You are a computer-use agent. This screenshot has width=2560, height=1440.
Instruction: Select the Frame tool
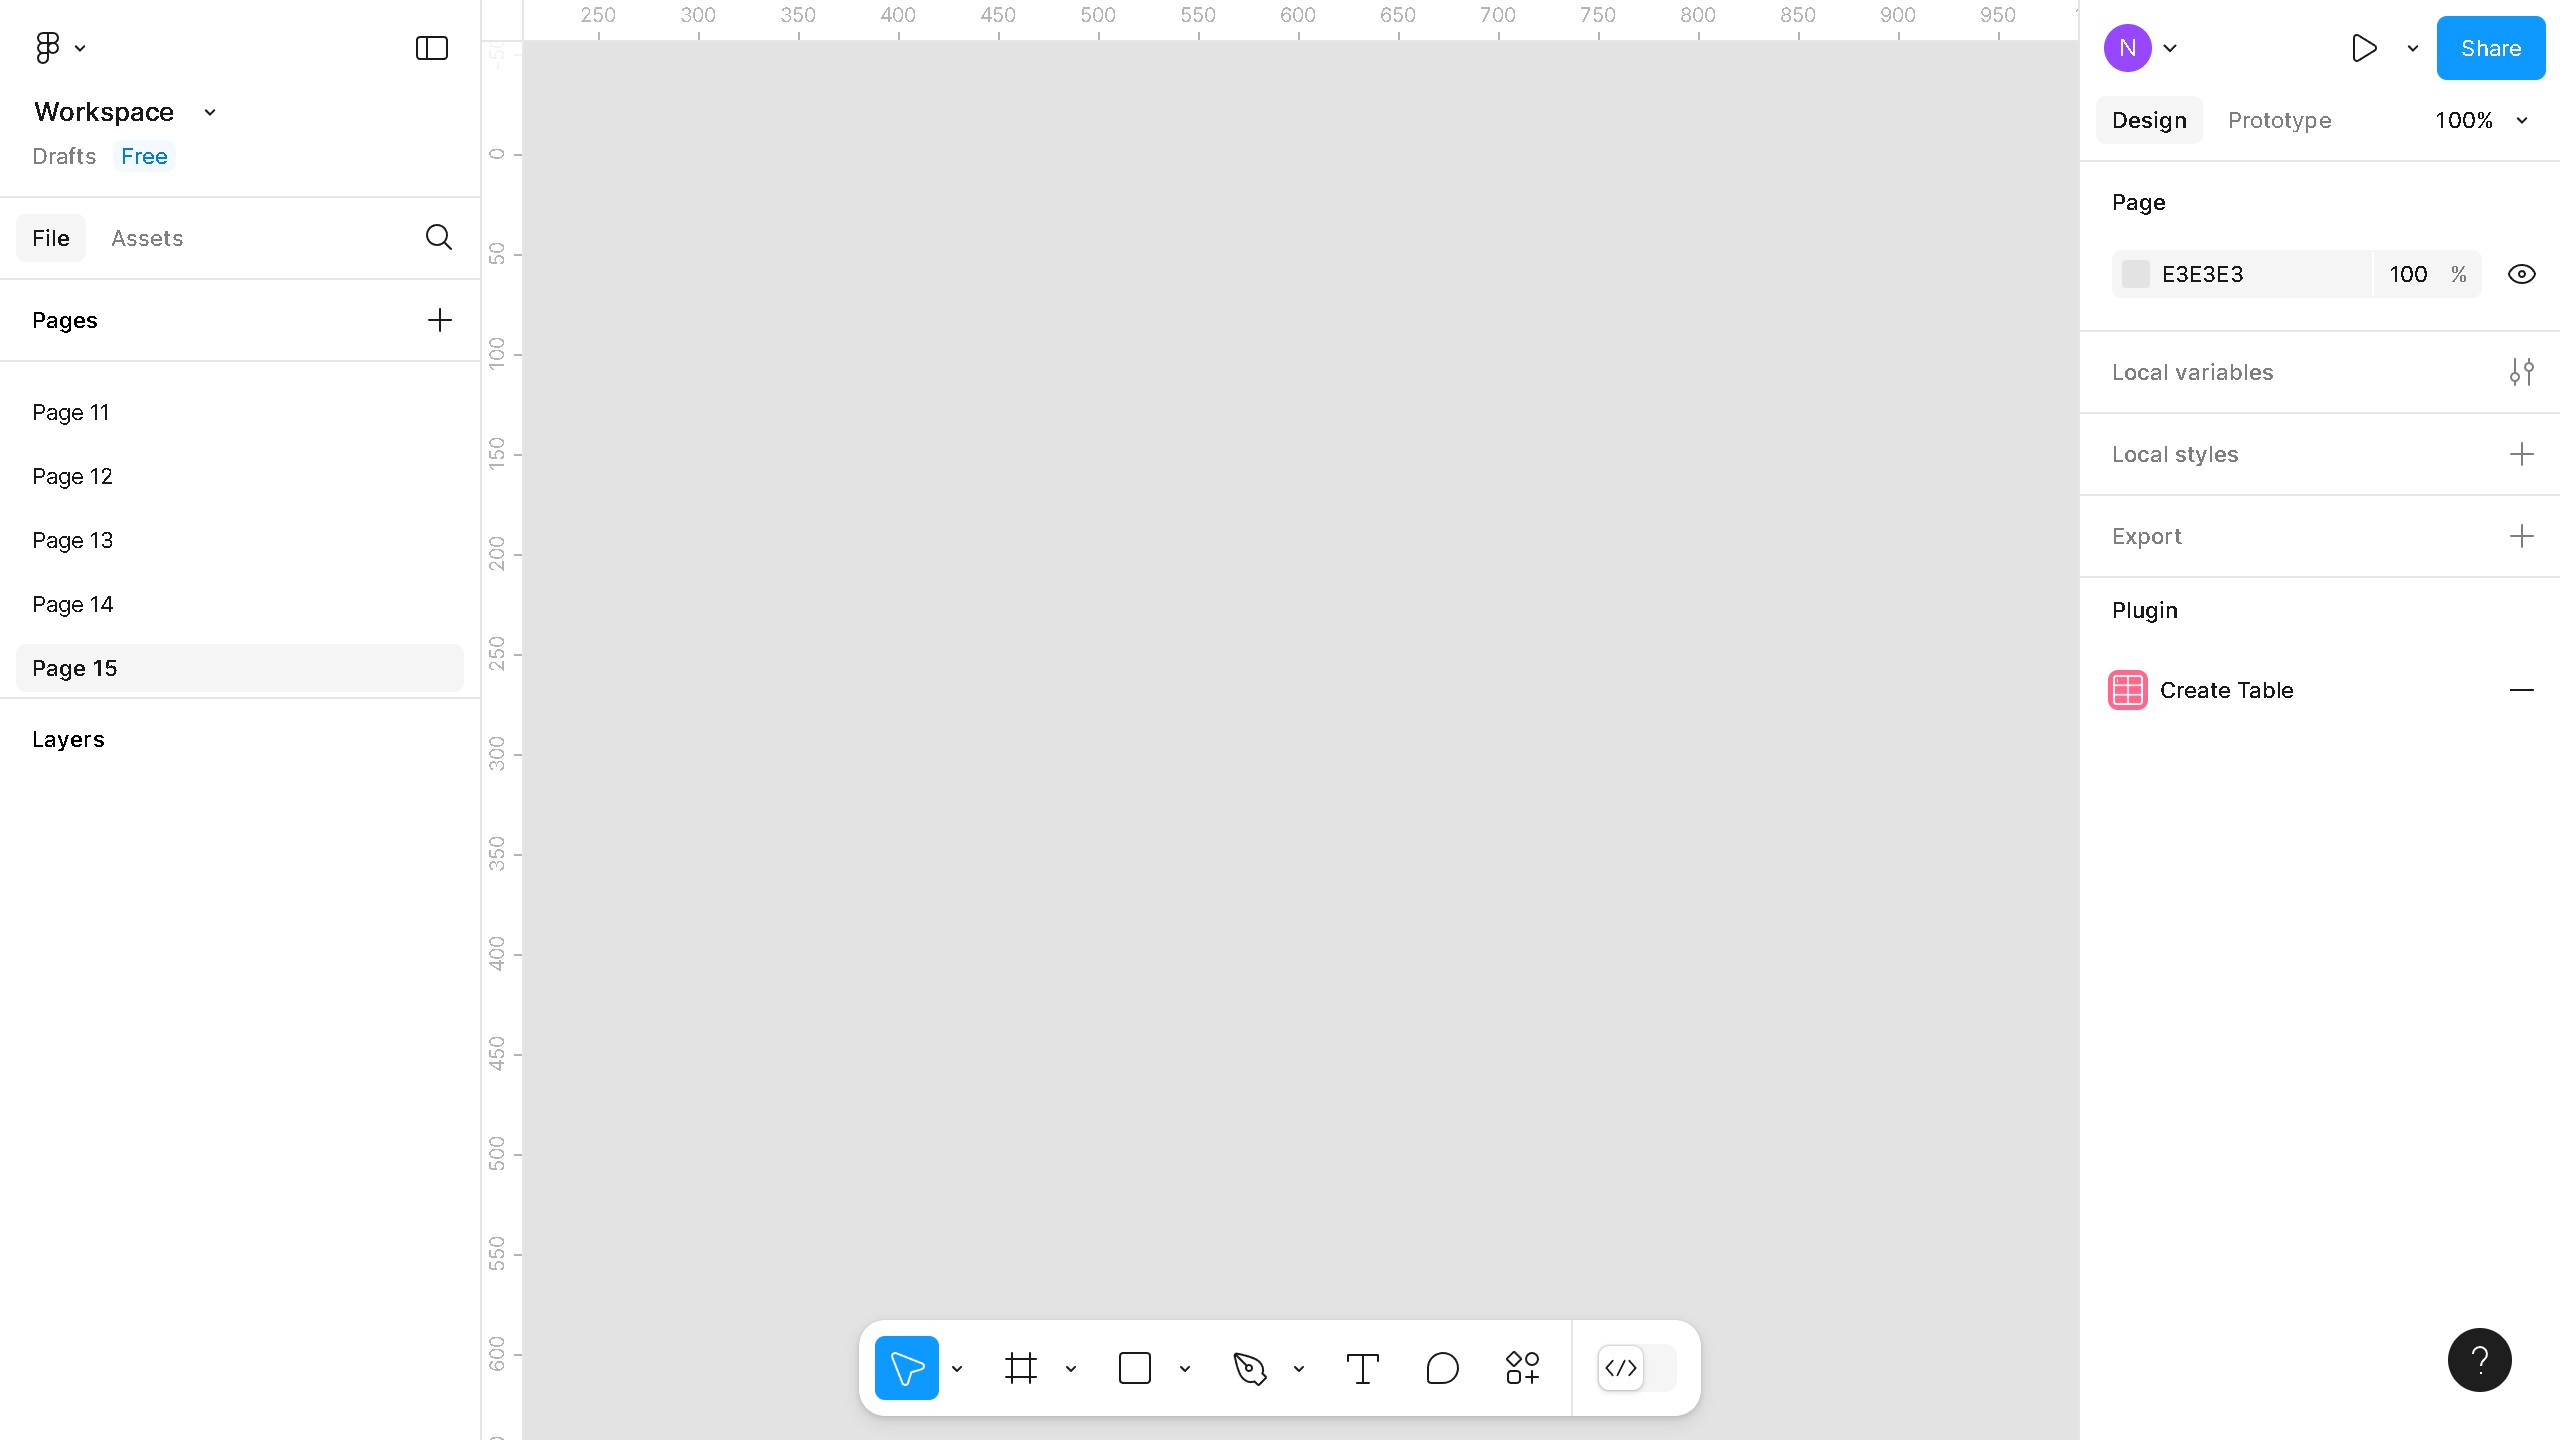[1021, 1367]
